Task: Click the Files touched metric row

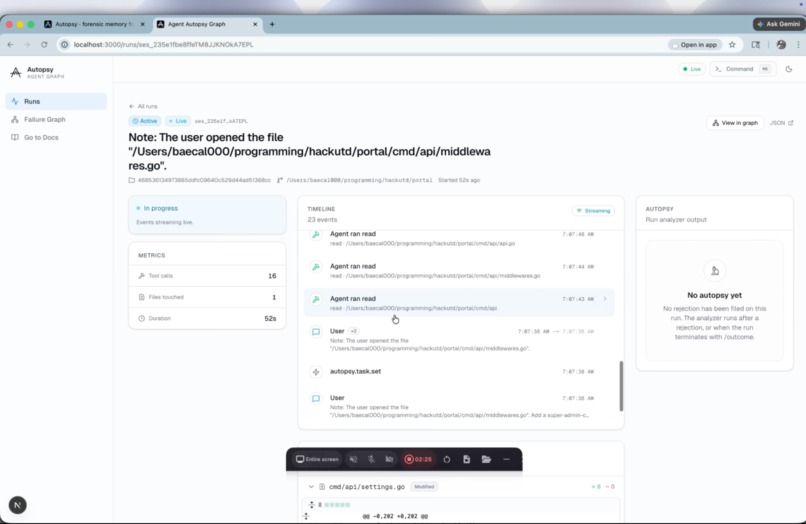Action: [x=207, y=297]
